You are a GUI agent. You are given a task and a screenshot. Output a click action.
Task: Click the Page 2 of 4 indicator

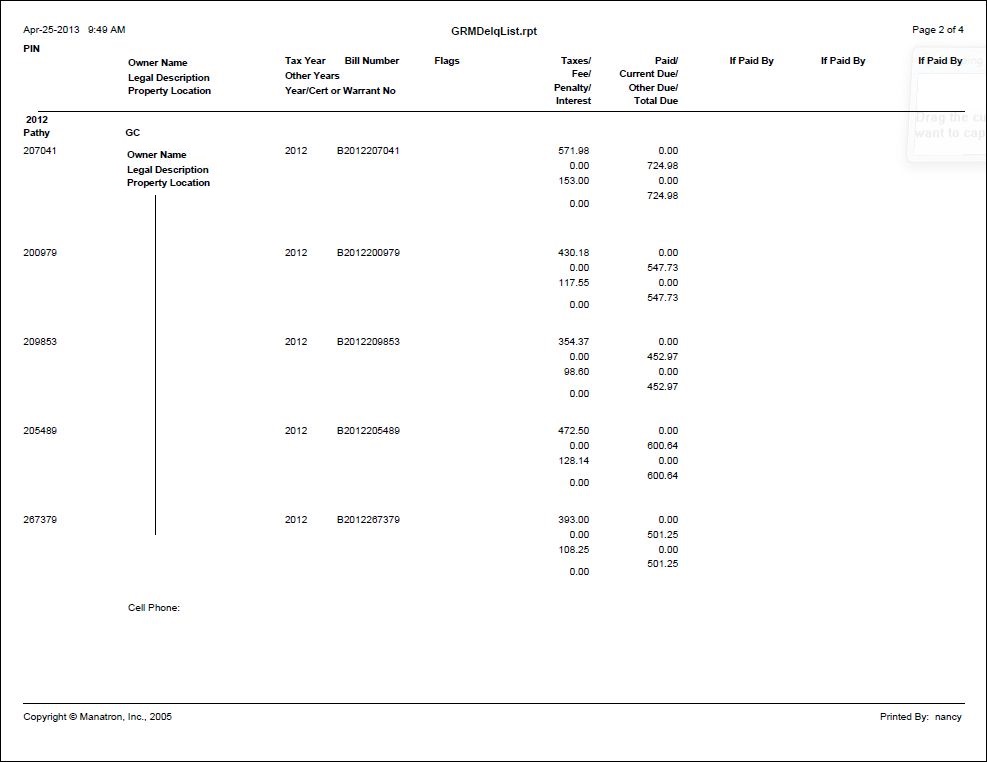point(937,30)
